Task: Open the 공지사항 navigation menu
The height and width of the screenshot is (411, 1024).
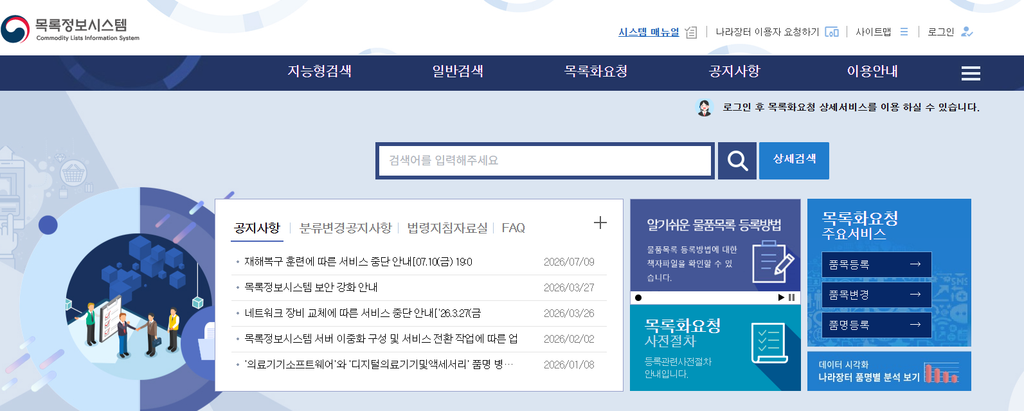Action: coord(735,72)
